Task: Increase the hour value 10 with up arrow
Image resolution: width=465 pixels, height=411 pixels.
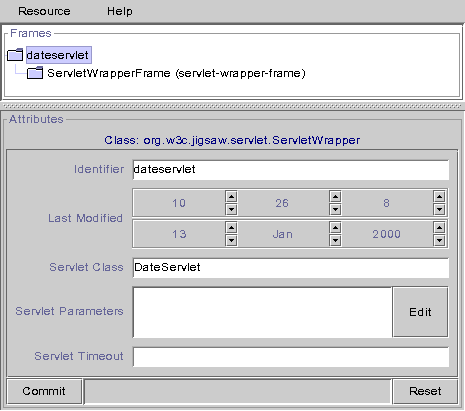Action: (231, 197)
